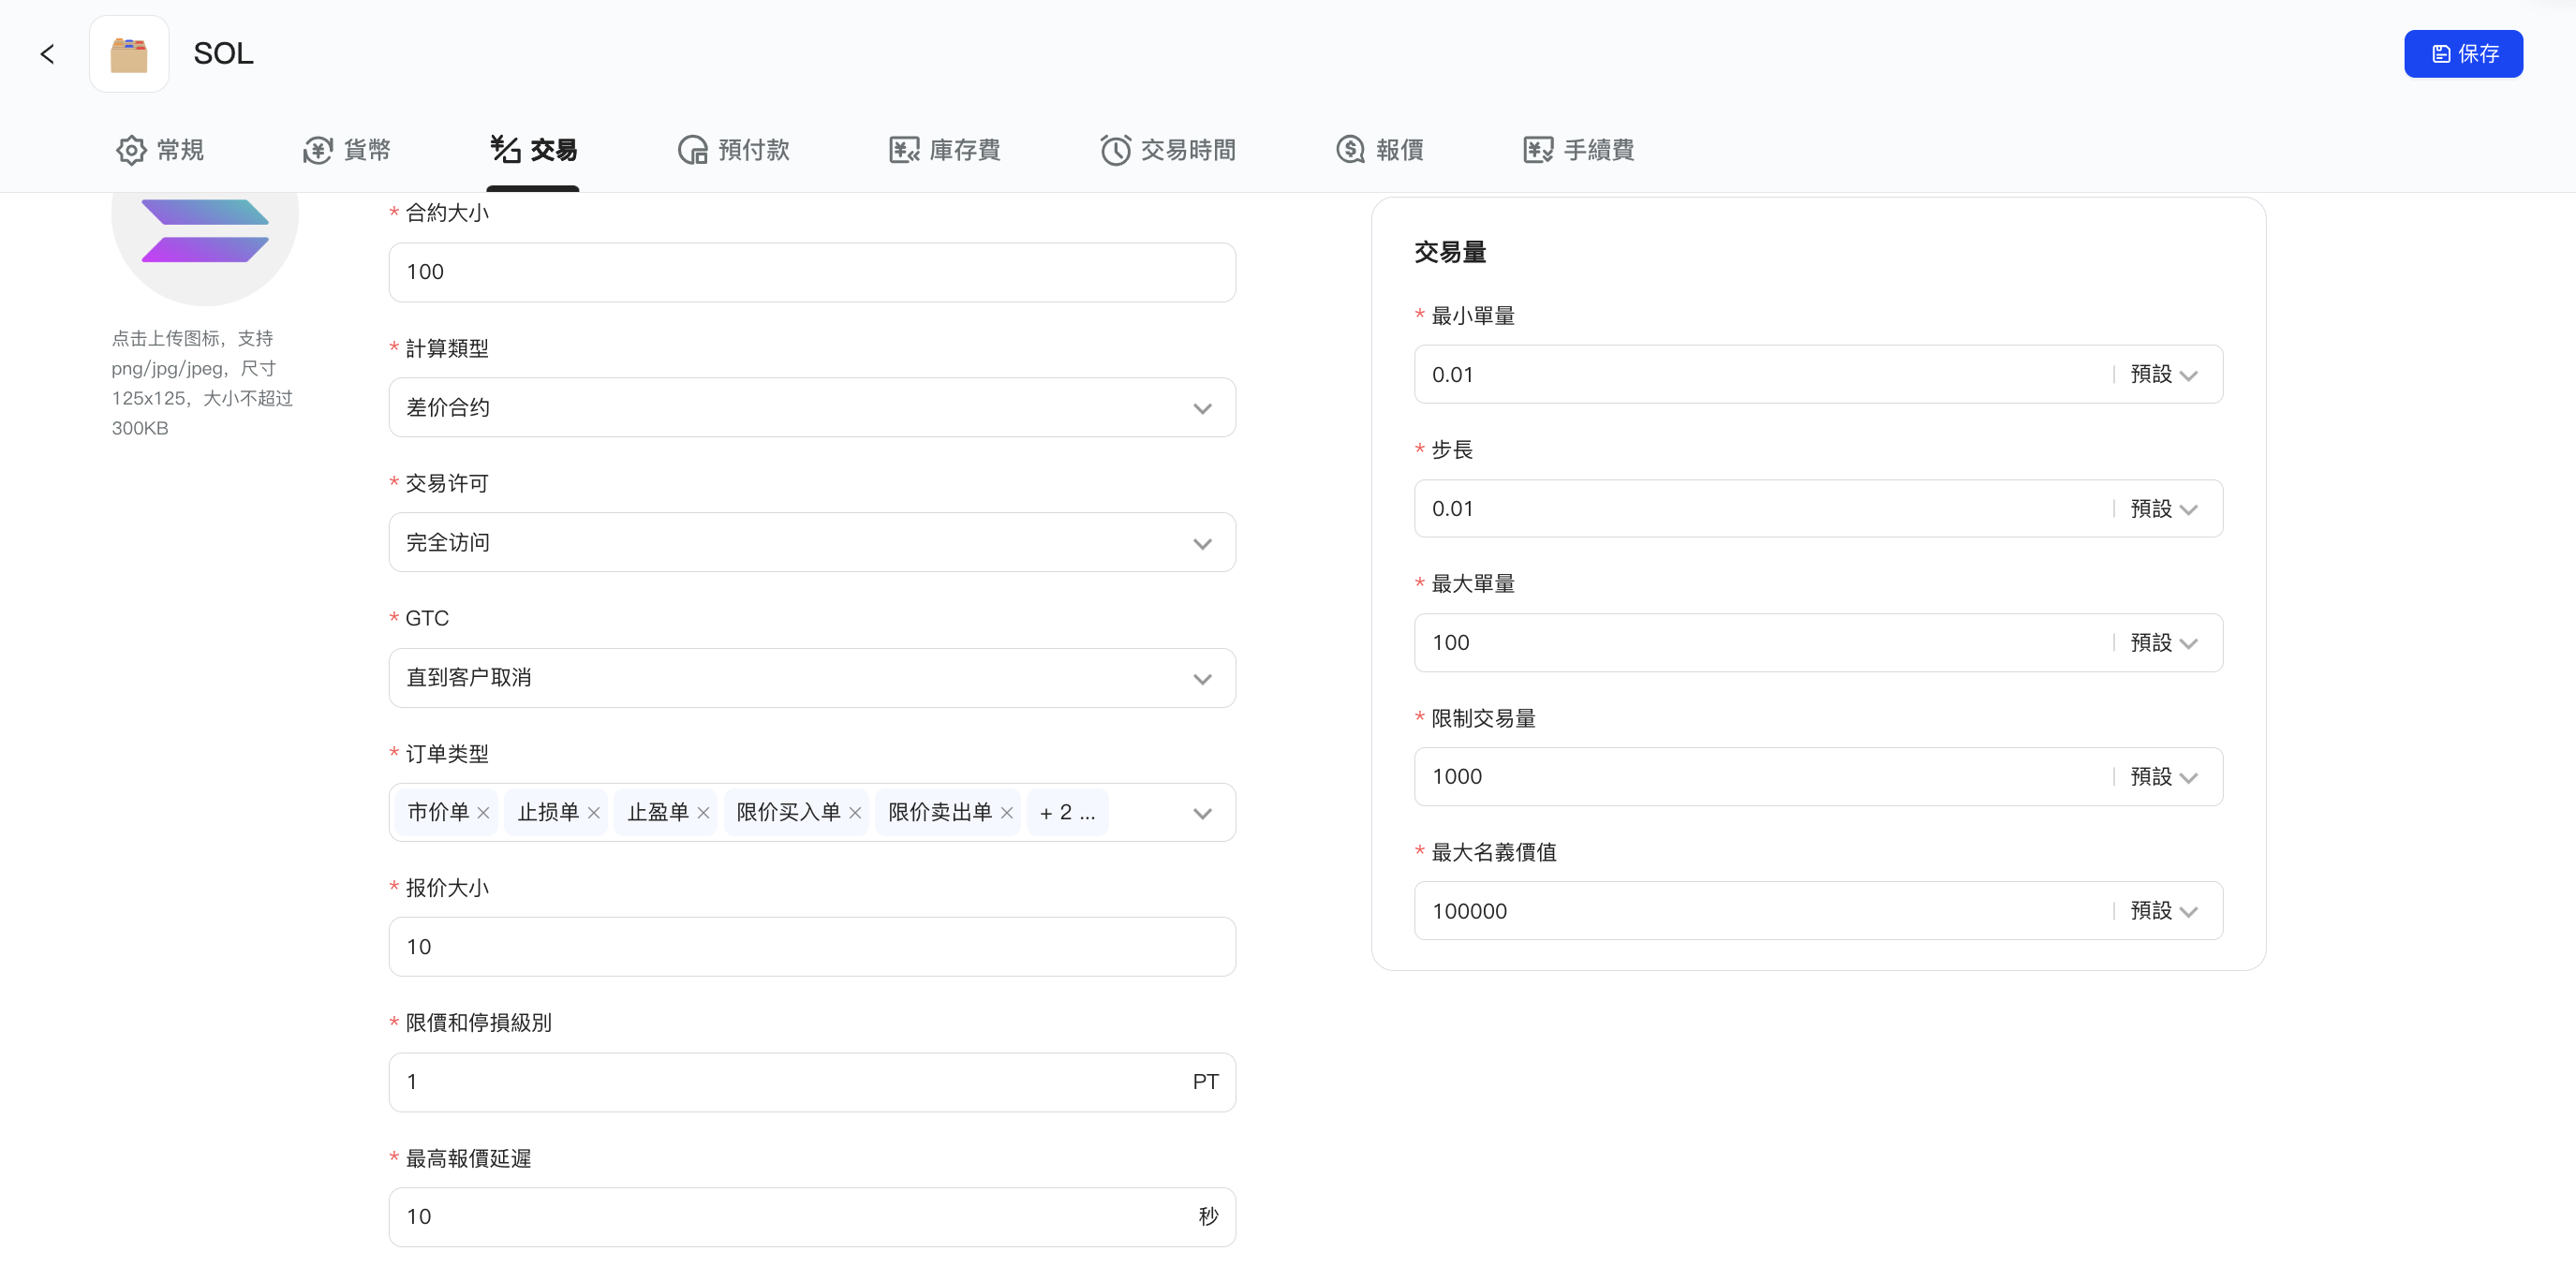Click the 限價和停損級別 input field
Screen dimensions: 2576x1266
coord(812,1082)
